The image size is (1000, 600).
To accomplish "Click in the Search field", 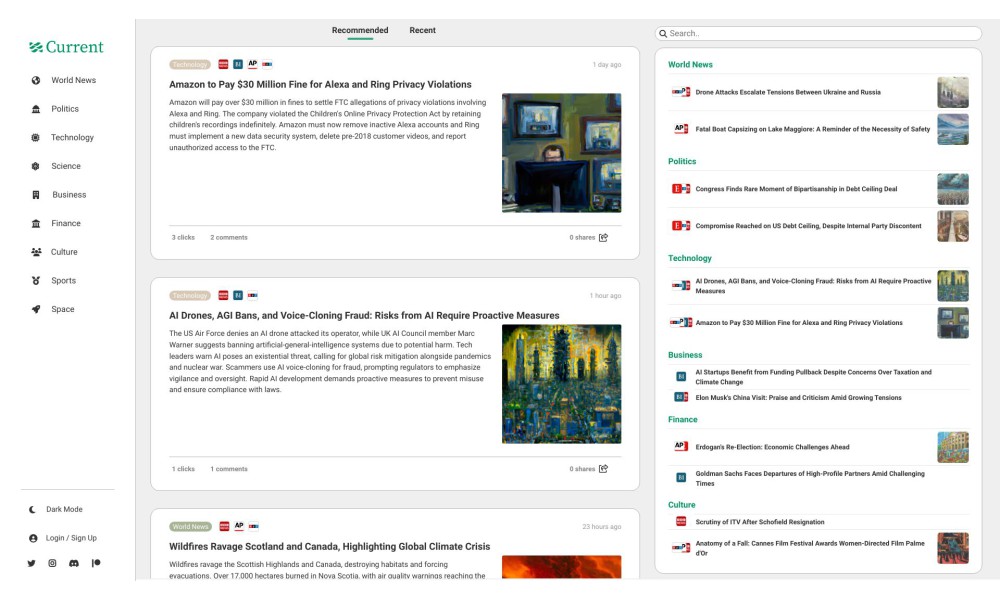I will pyautogui.click(x=818, y=34).
